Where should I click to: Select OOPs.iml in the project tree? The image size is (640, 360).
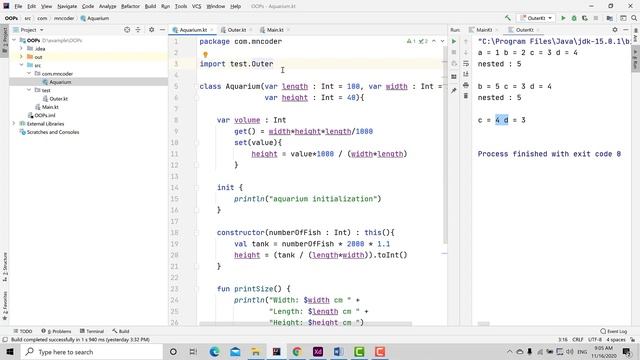(44, 115)
